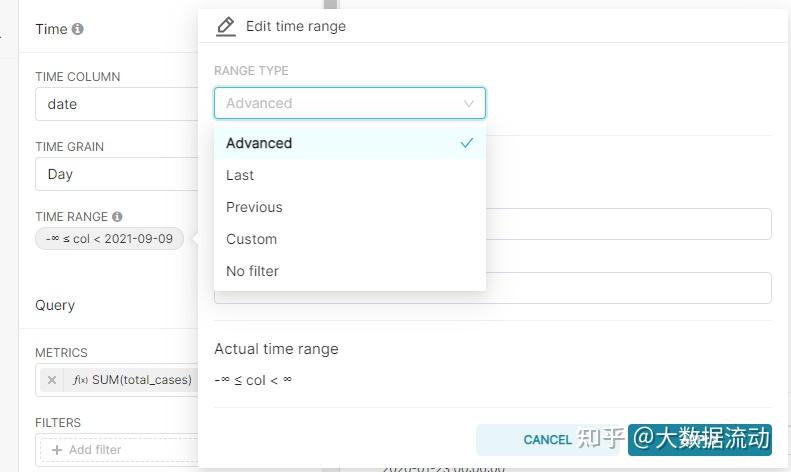Screen dimensions: 791x472
Task: Click the Range Type dropdown arrow
Action: (x=469, y=103)
